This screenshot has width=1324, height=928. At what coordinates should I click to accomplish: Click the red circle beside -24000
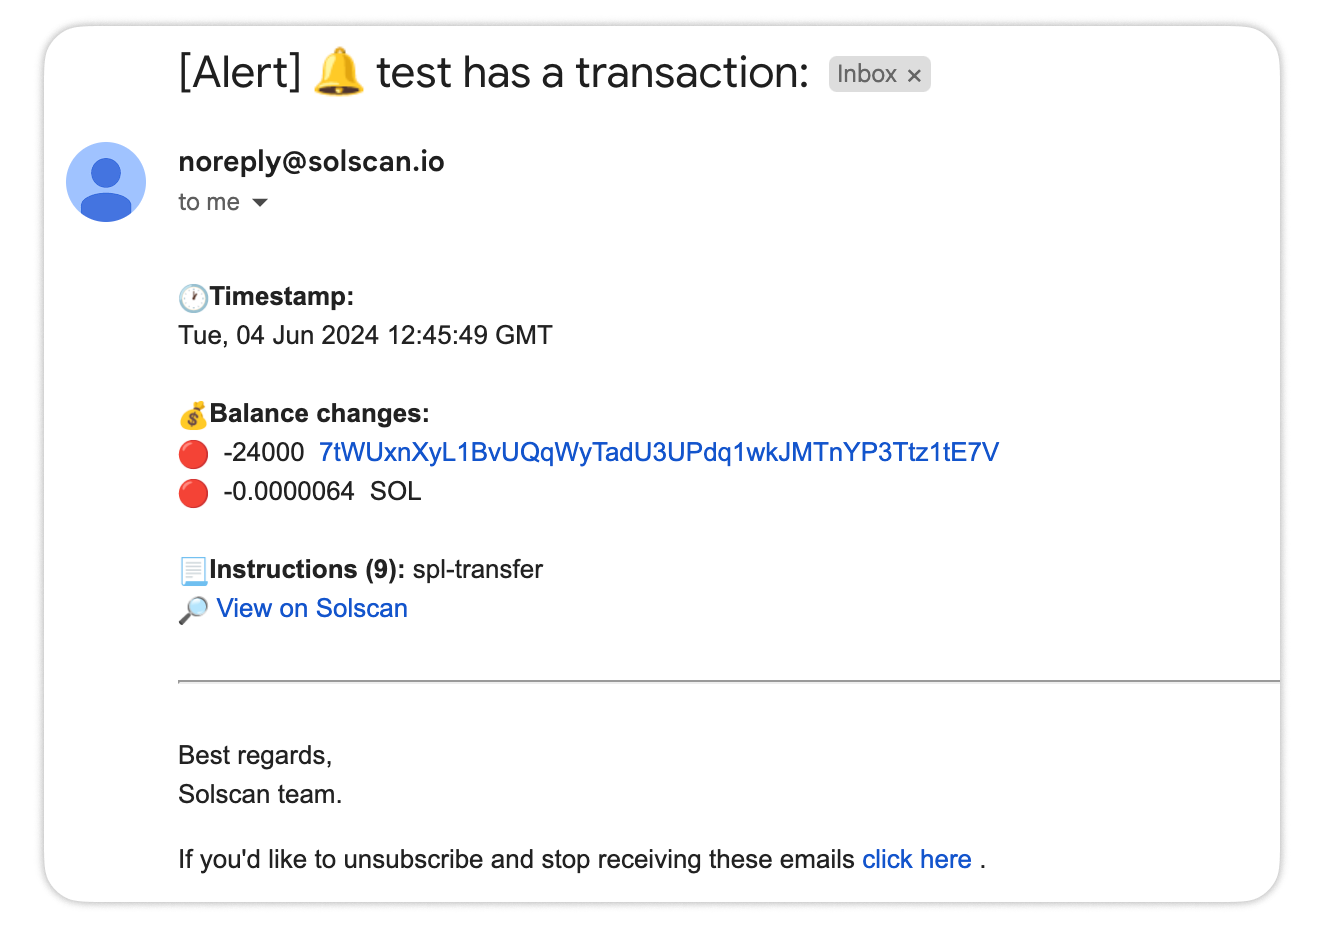193,454
